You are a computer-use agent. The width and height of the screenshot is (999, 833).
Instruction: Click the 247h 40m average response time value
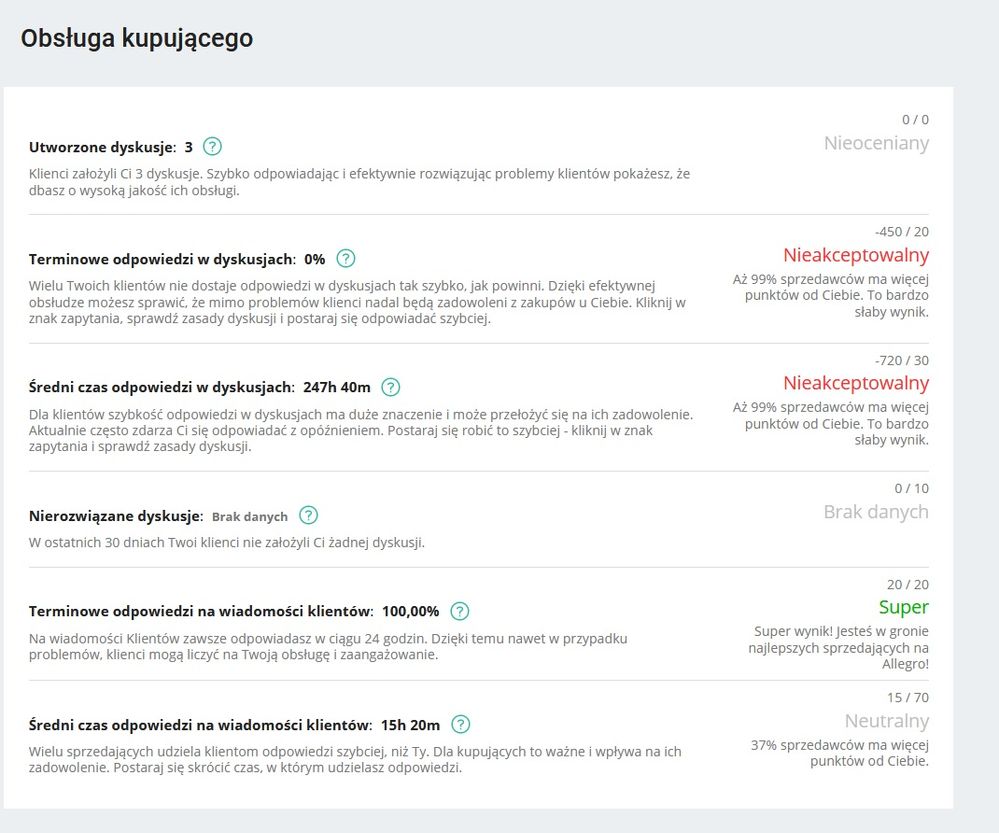[337, 387]
